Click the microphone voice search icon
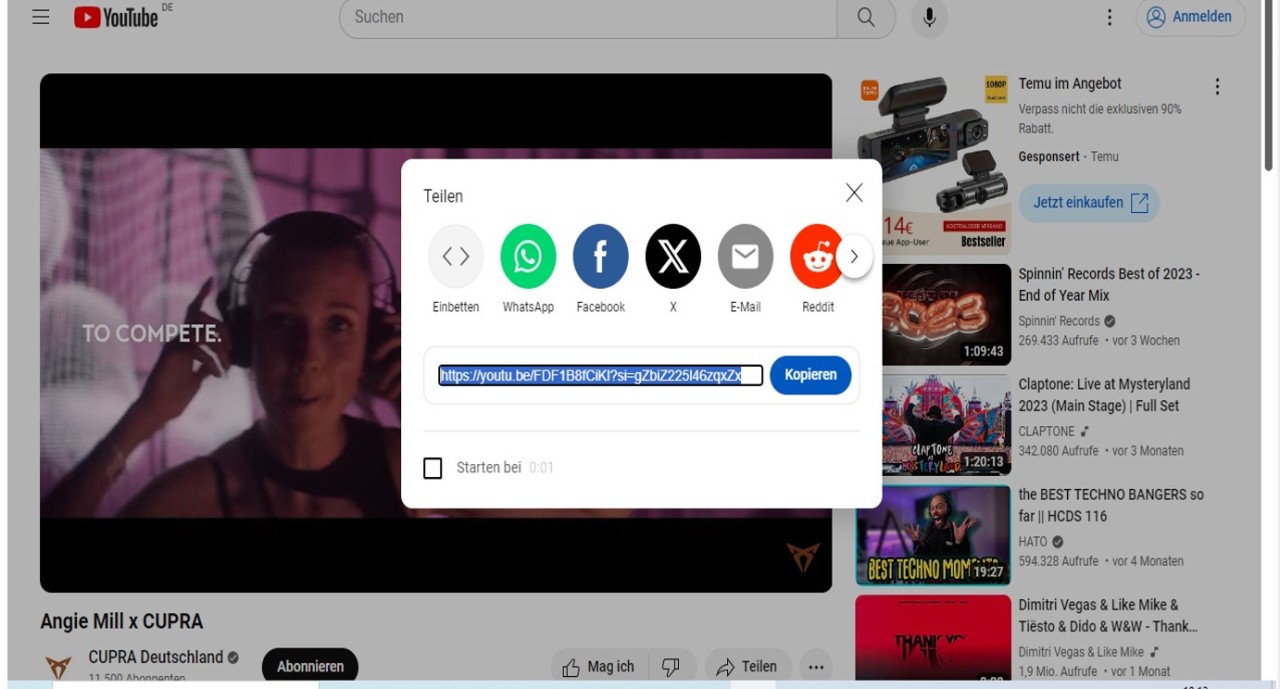The height and width of the screenshot is (689, 1280). [x=929, y=18]
